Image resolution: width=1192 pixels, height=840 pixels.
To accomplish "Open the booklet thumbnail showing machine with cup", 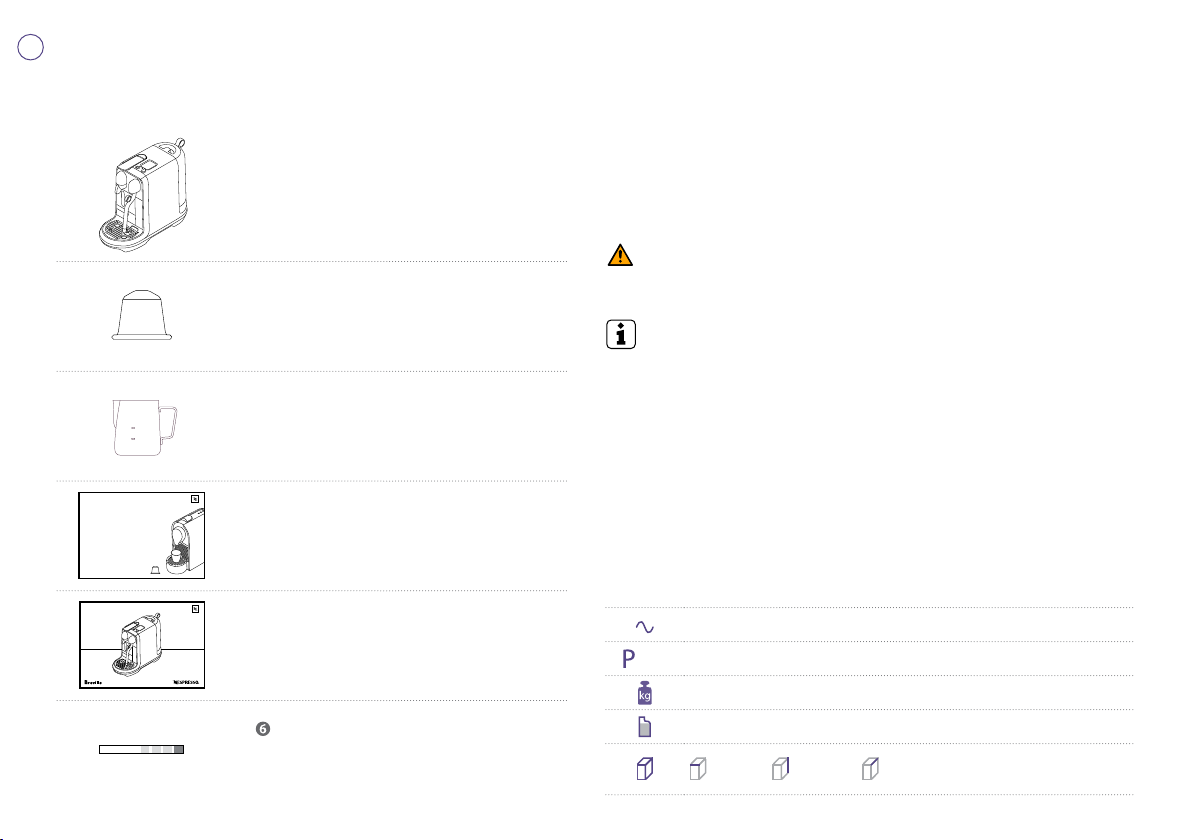I will (x=141, y=535).
